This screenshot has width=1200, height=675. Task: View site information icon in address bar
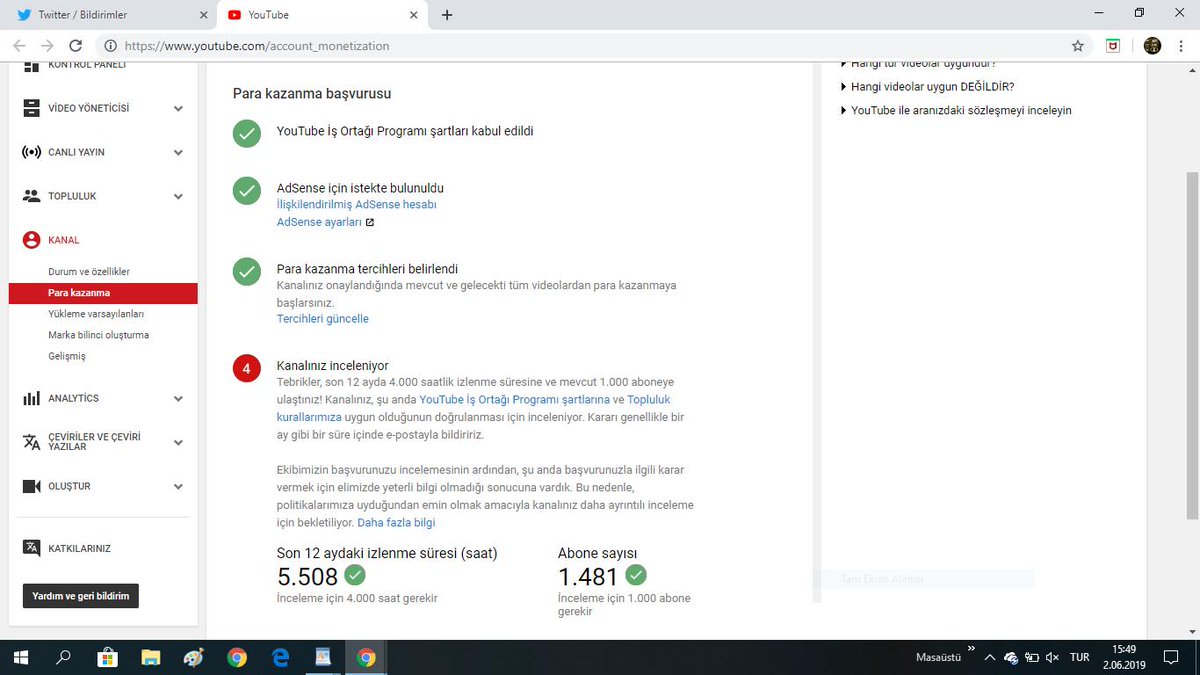coord(110,46)
